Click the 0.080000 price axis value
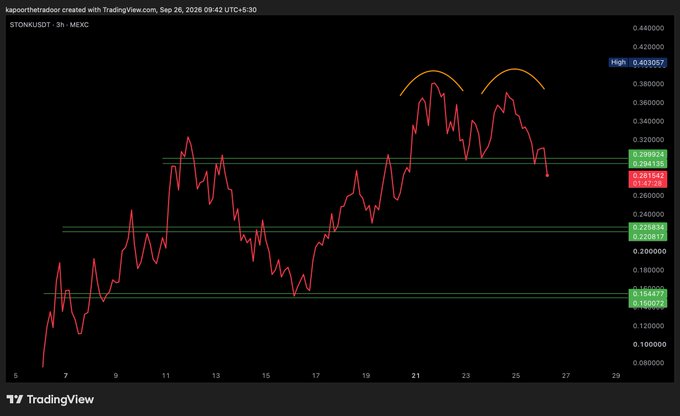 pyautogui.click(x=648, y=363)
